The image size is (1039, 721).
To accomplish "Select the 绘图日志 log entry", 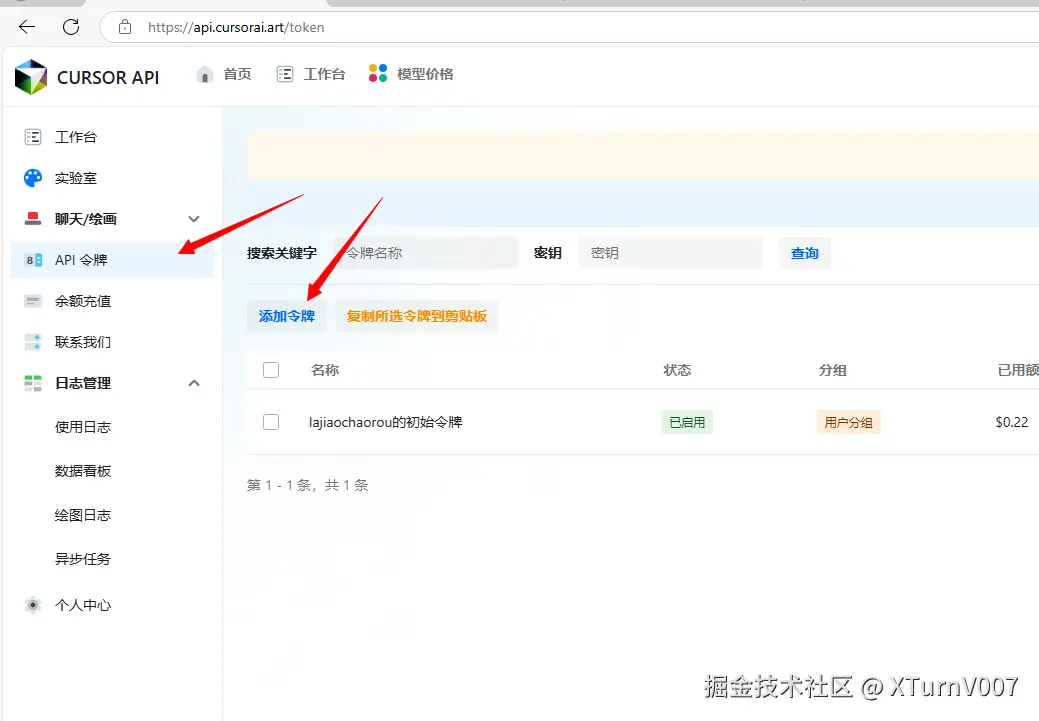I will point(83,515).
